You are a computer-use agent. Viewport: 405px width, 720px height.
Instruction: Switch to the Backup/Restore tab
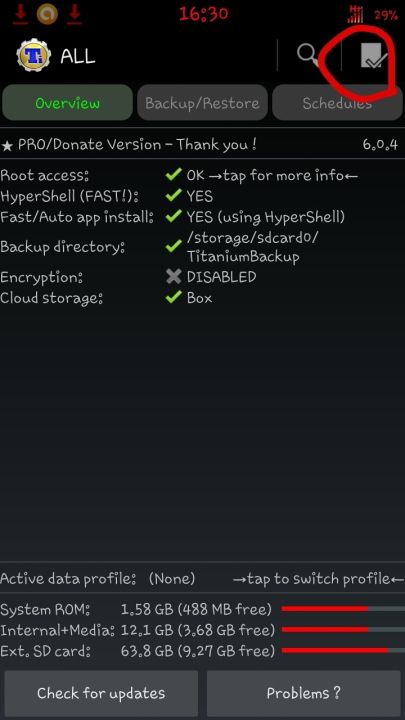point(202,103)
